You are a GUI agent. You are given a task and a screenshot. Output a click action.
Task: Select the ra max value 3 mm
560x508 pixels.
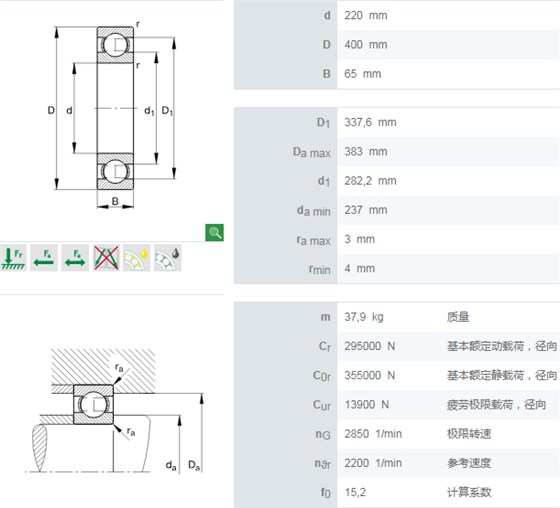tap(359, 239)
